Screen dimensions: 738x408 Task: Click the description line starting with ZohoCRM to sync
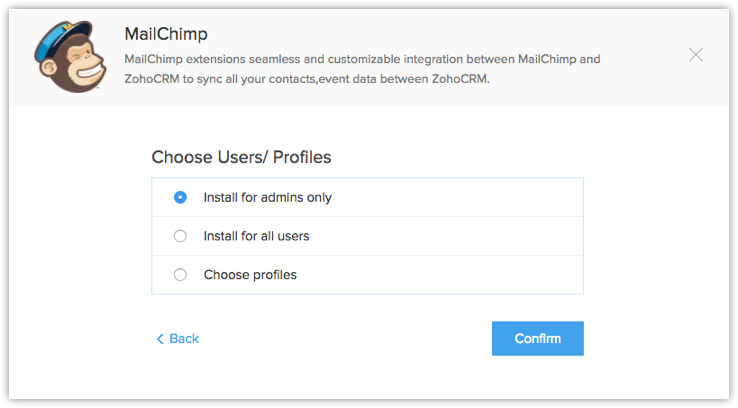307,79
